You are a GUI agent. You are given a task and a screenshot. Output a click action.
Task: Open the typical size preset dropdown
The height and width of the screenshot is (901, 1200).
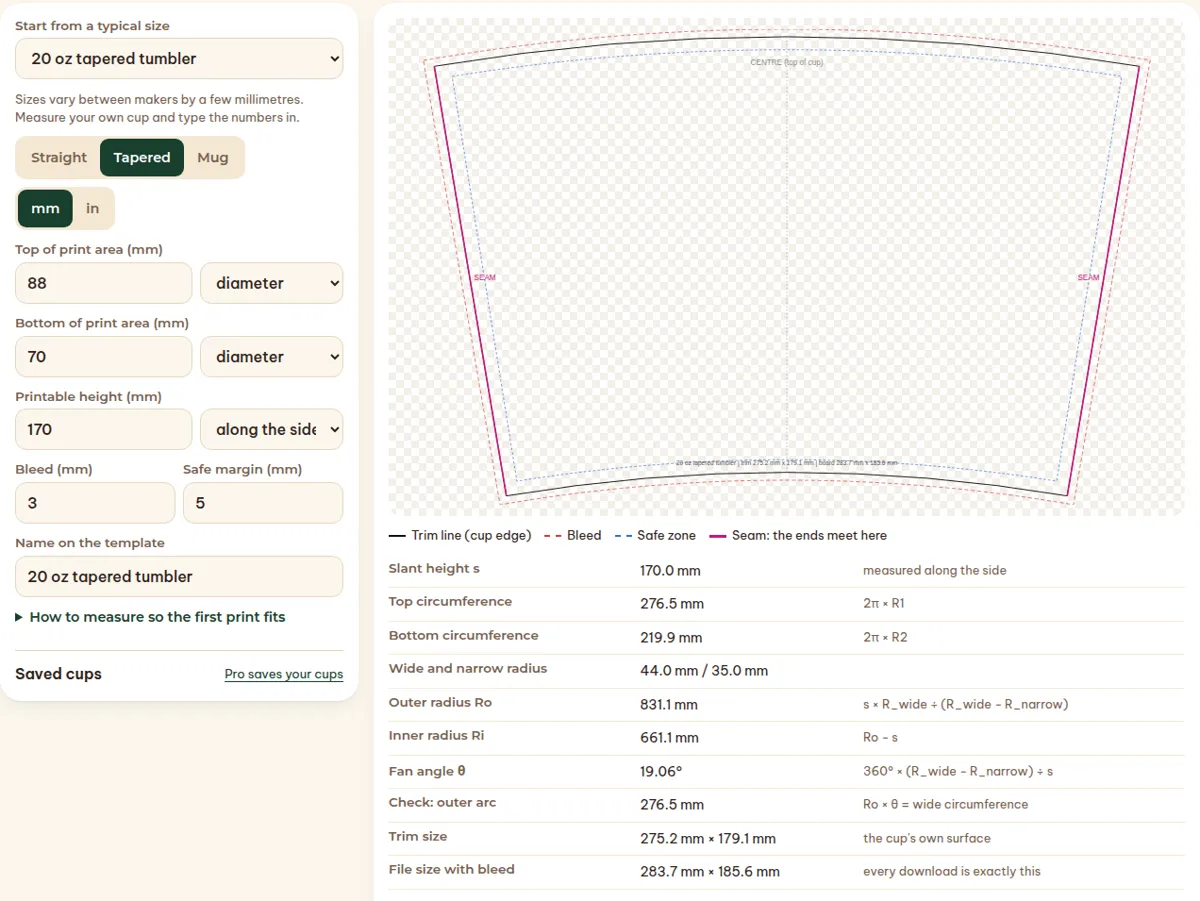(179, 59)
